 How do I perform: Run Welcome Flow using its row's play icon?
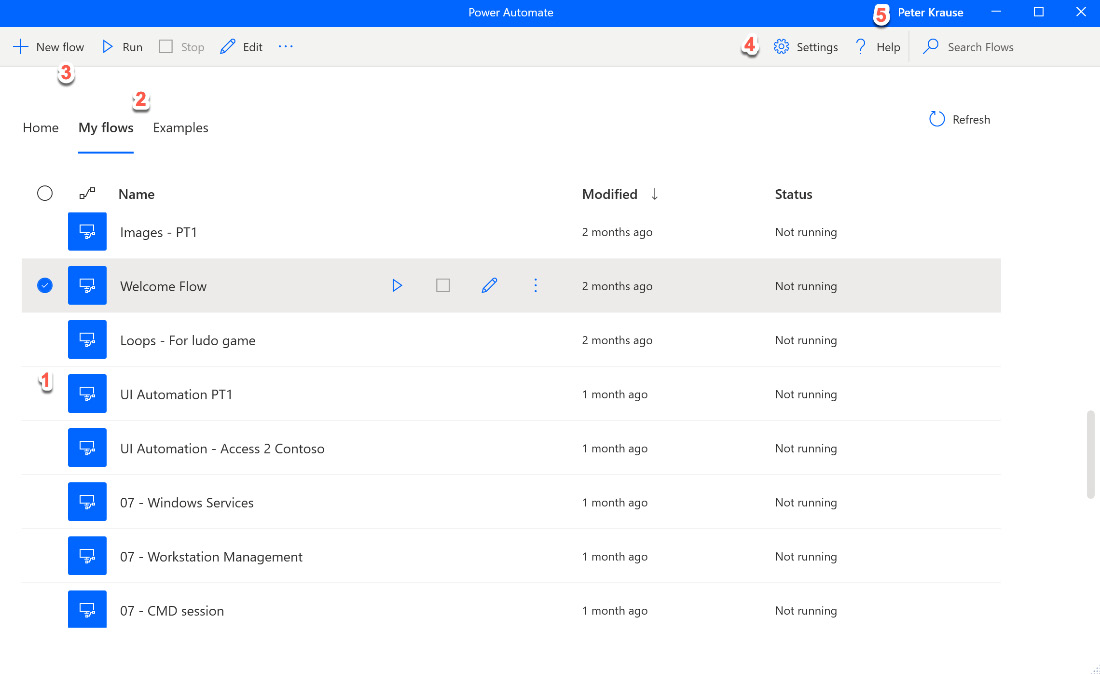click(397, 285)
